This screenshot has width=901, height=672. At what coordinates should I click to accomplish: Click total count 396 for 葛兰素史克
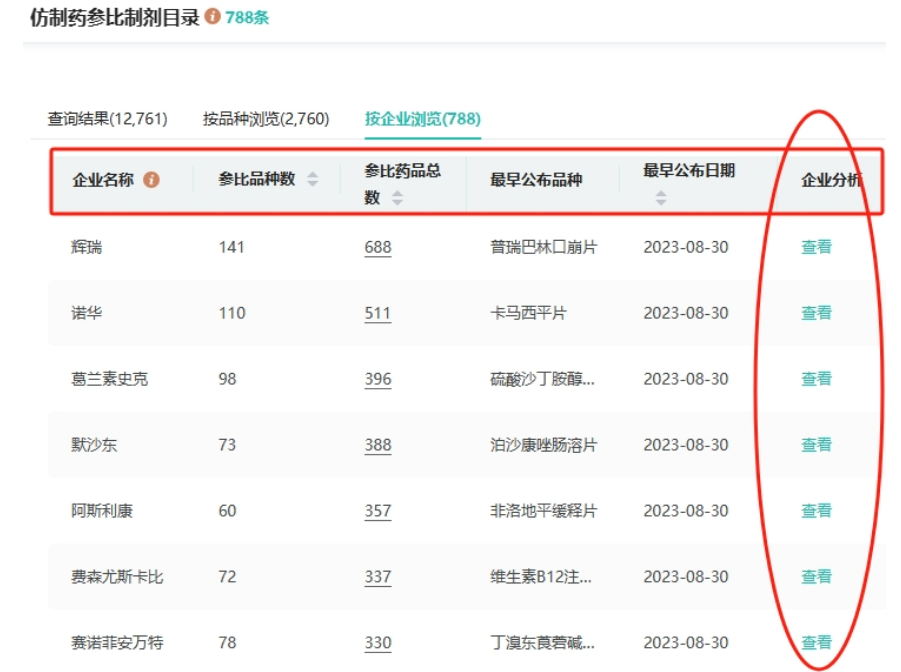pyautogui.click(x=378, y=379)
